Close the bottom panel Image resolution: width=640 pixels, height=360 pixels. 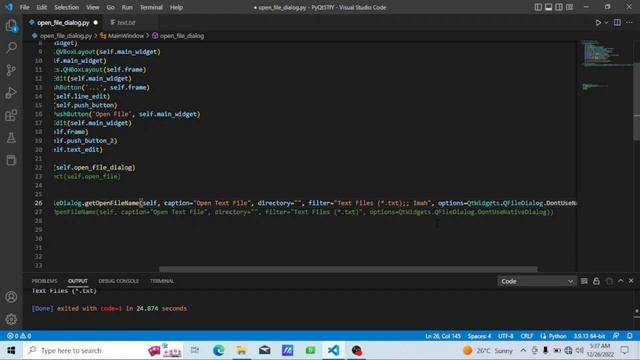coord(631,281)
